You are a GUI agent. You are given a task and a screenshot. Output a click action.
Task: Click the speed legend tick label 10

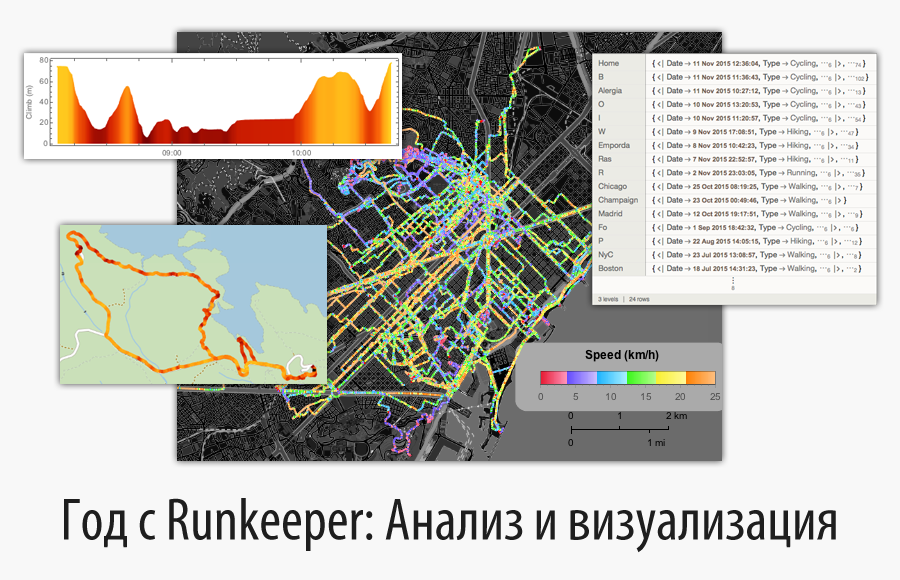(611, 396)
